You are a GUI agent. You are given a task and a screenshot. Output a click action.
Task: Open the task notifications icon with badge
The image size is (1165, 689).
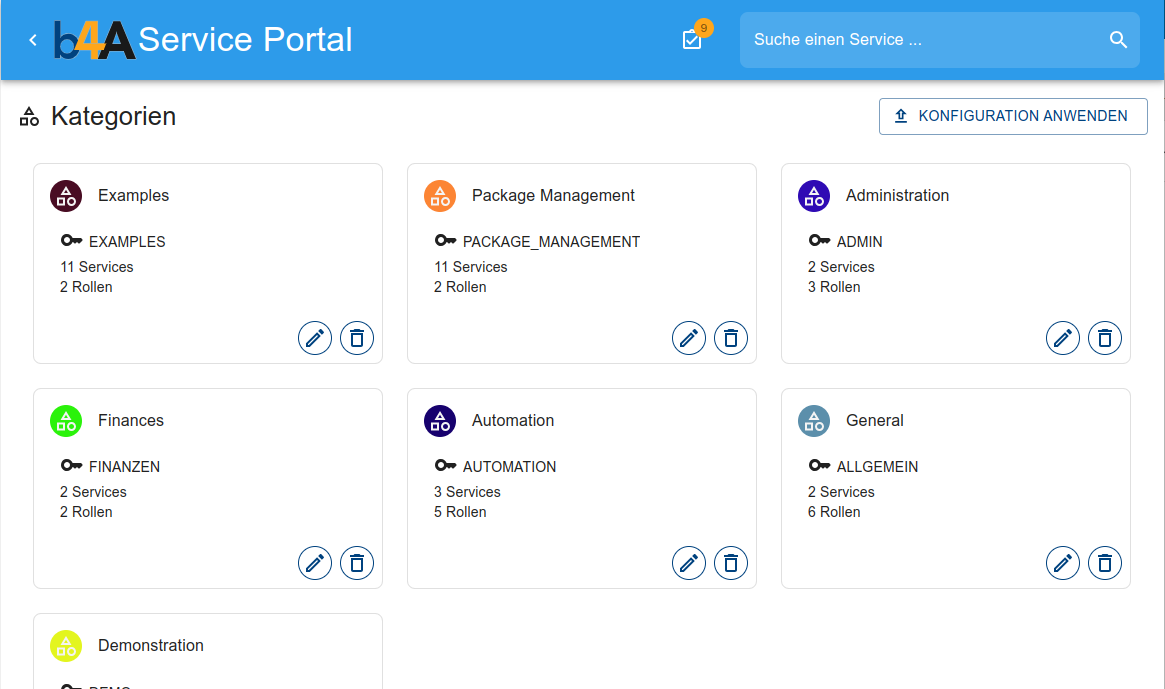coord(692,40)
